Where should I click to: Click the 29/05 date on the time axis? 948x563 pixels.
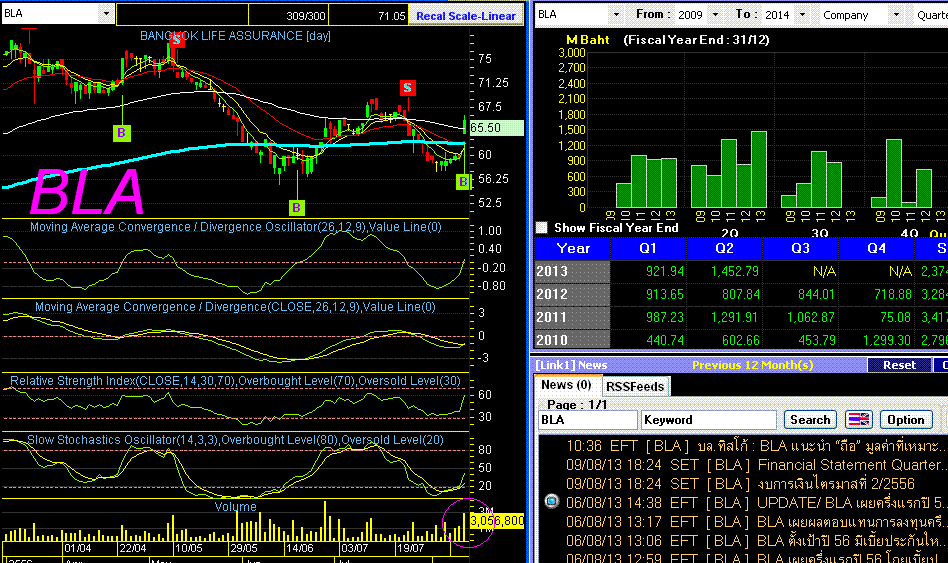tap(244, 548)
